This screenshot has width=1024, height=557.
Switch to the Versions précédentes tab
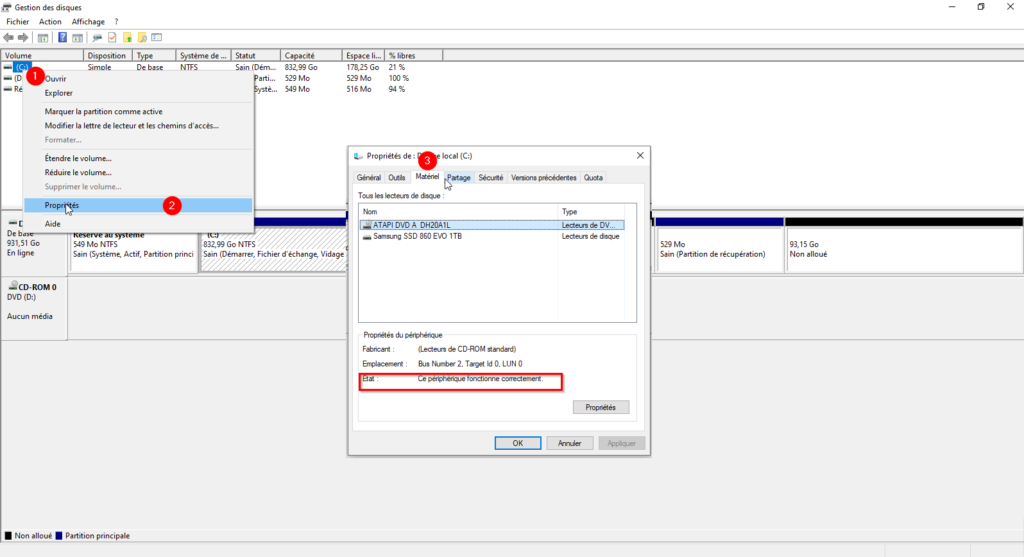(x=543, y=178)
